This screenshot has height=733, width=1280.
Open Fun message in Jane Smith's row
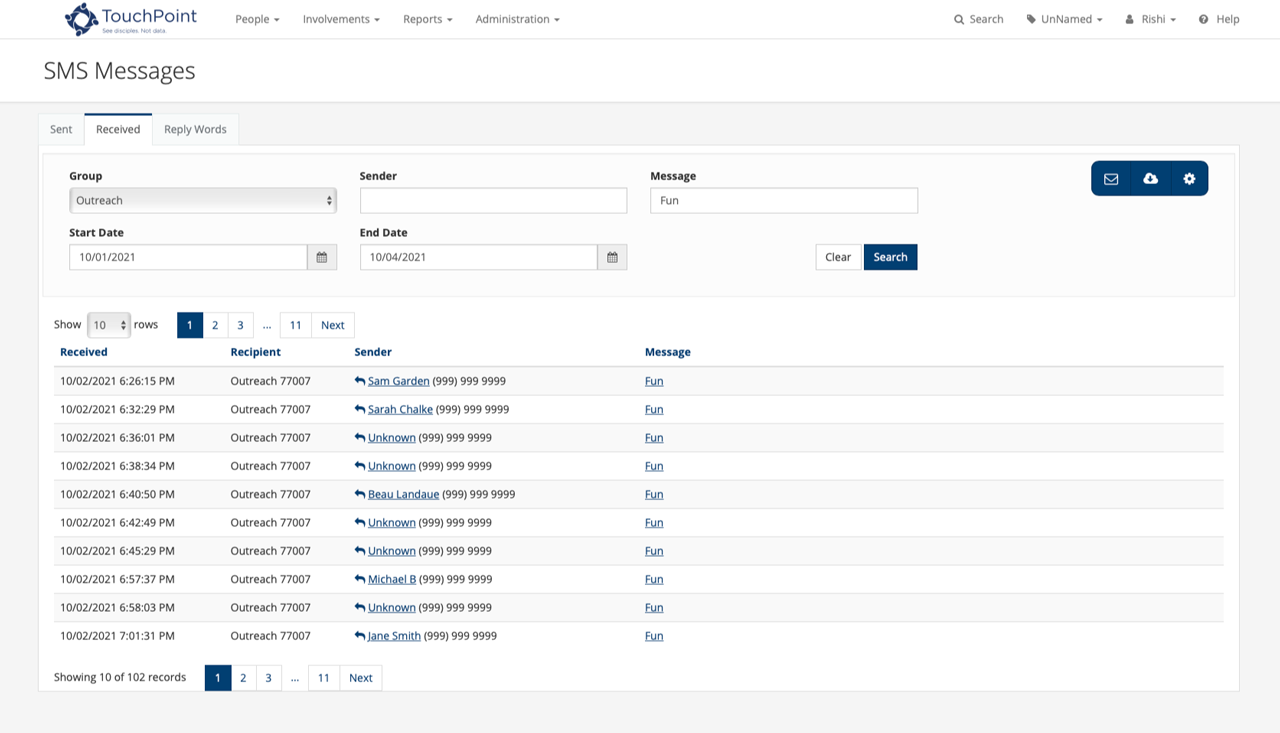point(654,636)
